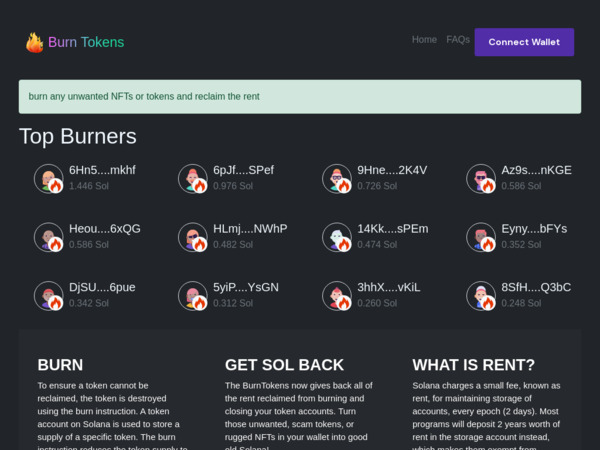Open the FAQs nav link
Viewport: 600px width, 450px height.
pos(458,39)
